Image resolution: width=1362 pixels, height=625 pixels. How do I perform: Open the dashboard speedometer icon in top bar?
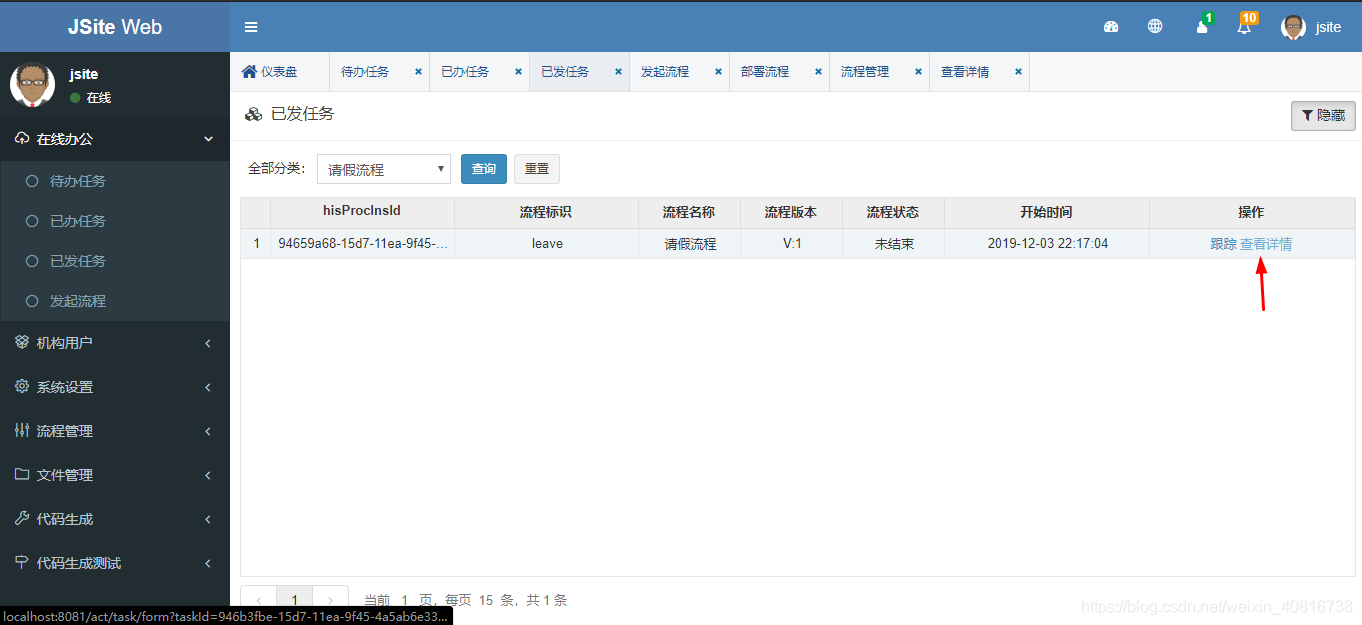tap(1111, 27)
